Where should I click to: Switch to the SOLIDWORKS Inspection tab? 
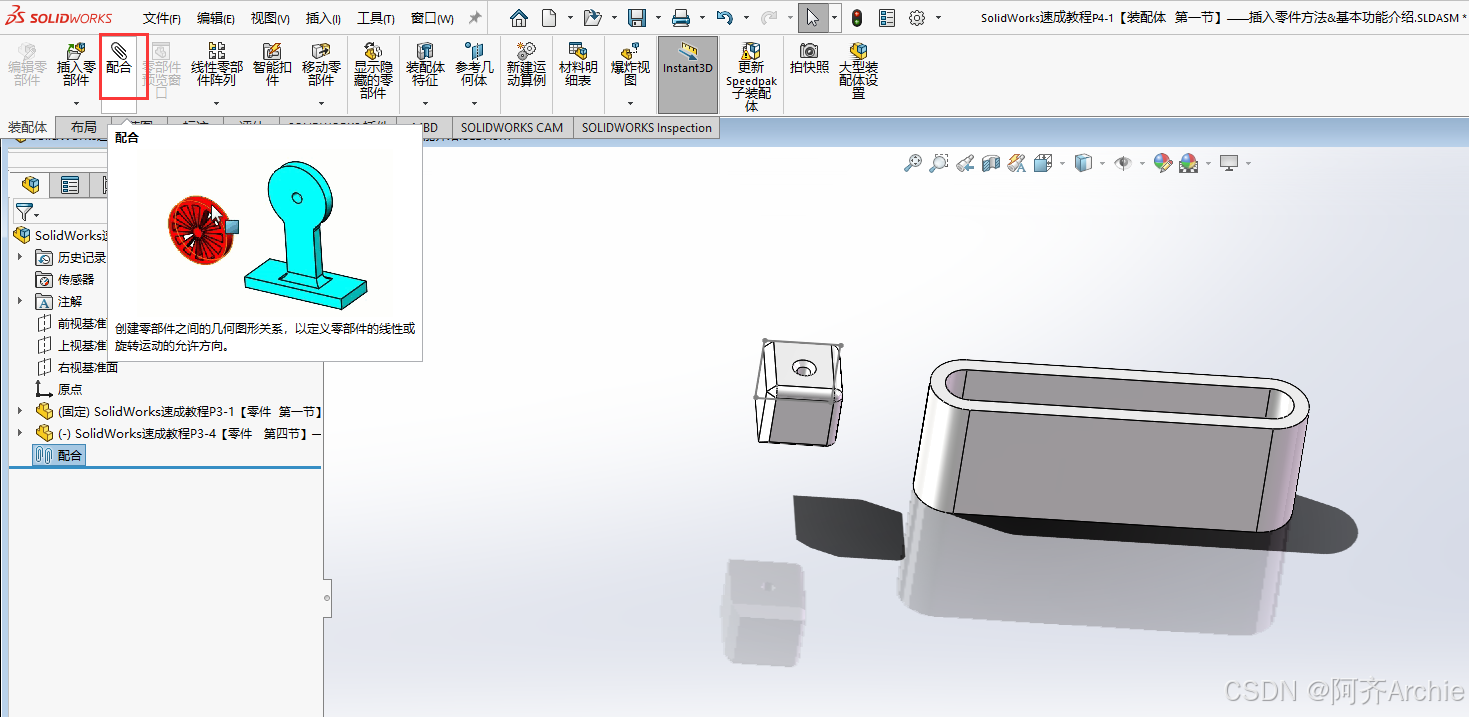(647, 127)
